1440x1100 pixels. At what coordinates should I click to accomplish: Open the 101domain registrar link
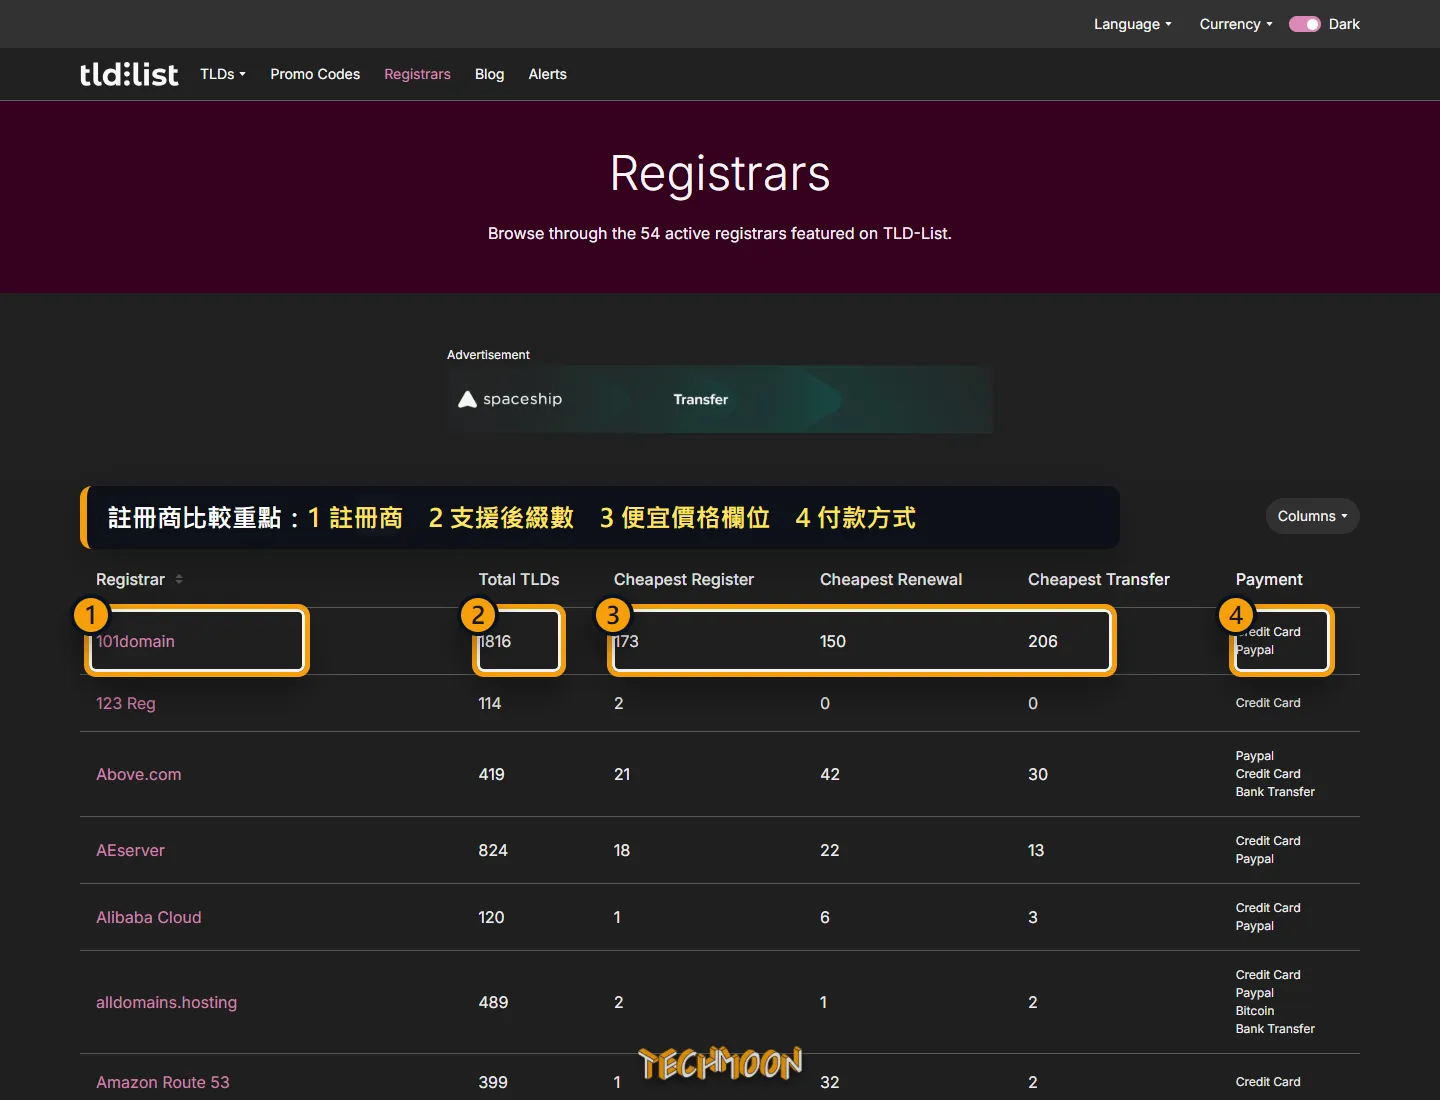(135, 641)
